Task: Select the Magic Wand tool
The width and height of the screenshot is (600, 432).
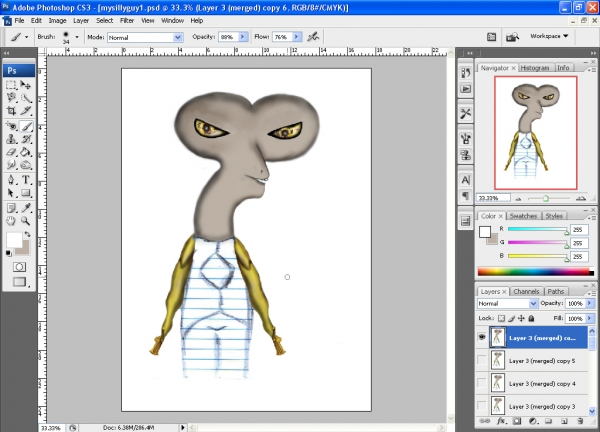Action: (x=26, y=98)
